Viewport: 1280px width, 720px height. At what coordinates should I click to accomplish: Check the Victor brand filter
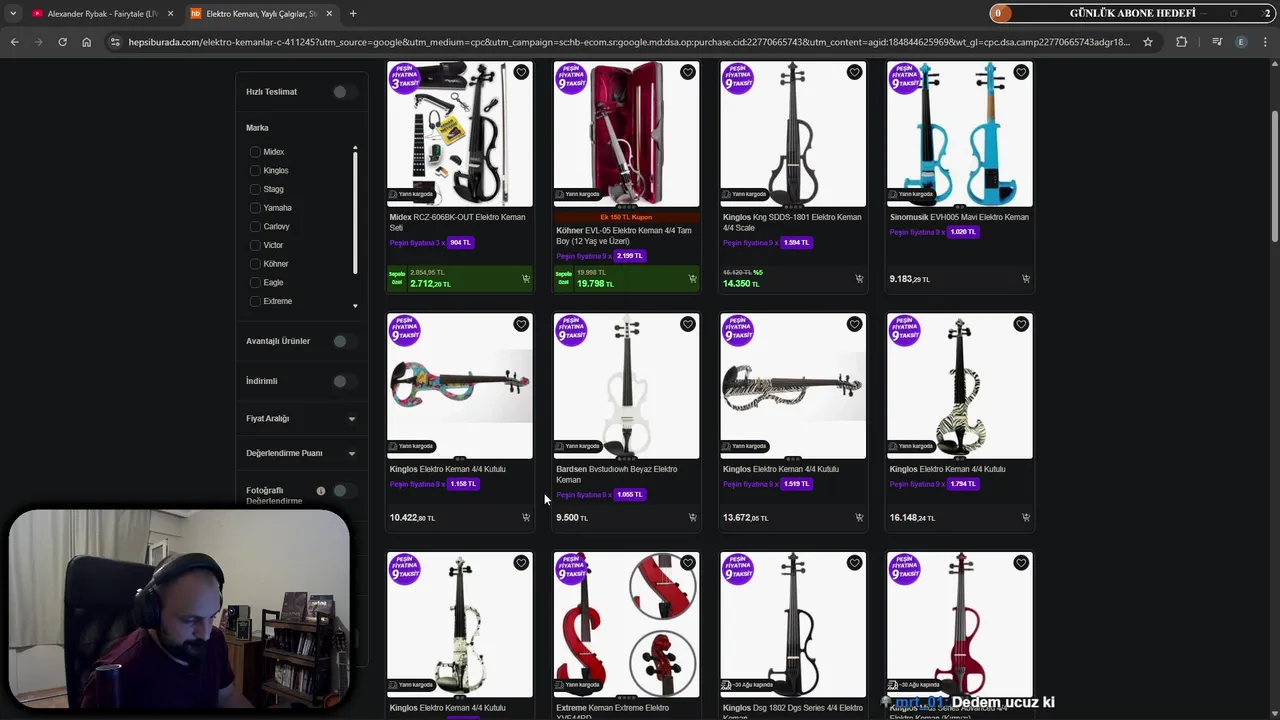tap(255, 245)
